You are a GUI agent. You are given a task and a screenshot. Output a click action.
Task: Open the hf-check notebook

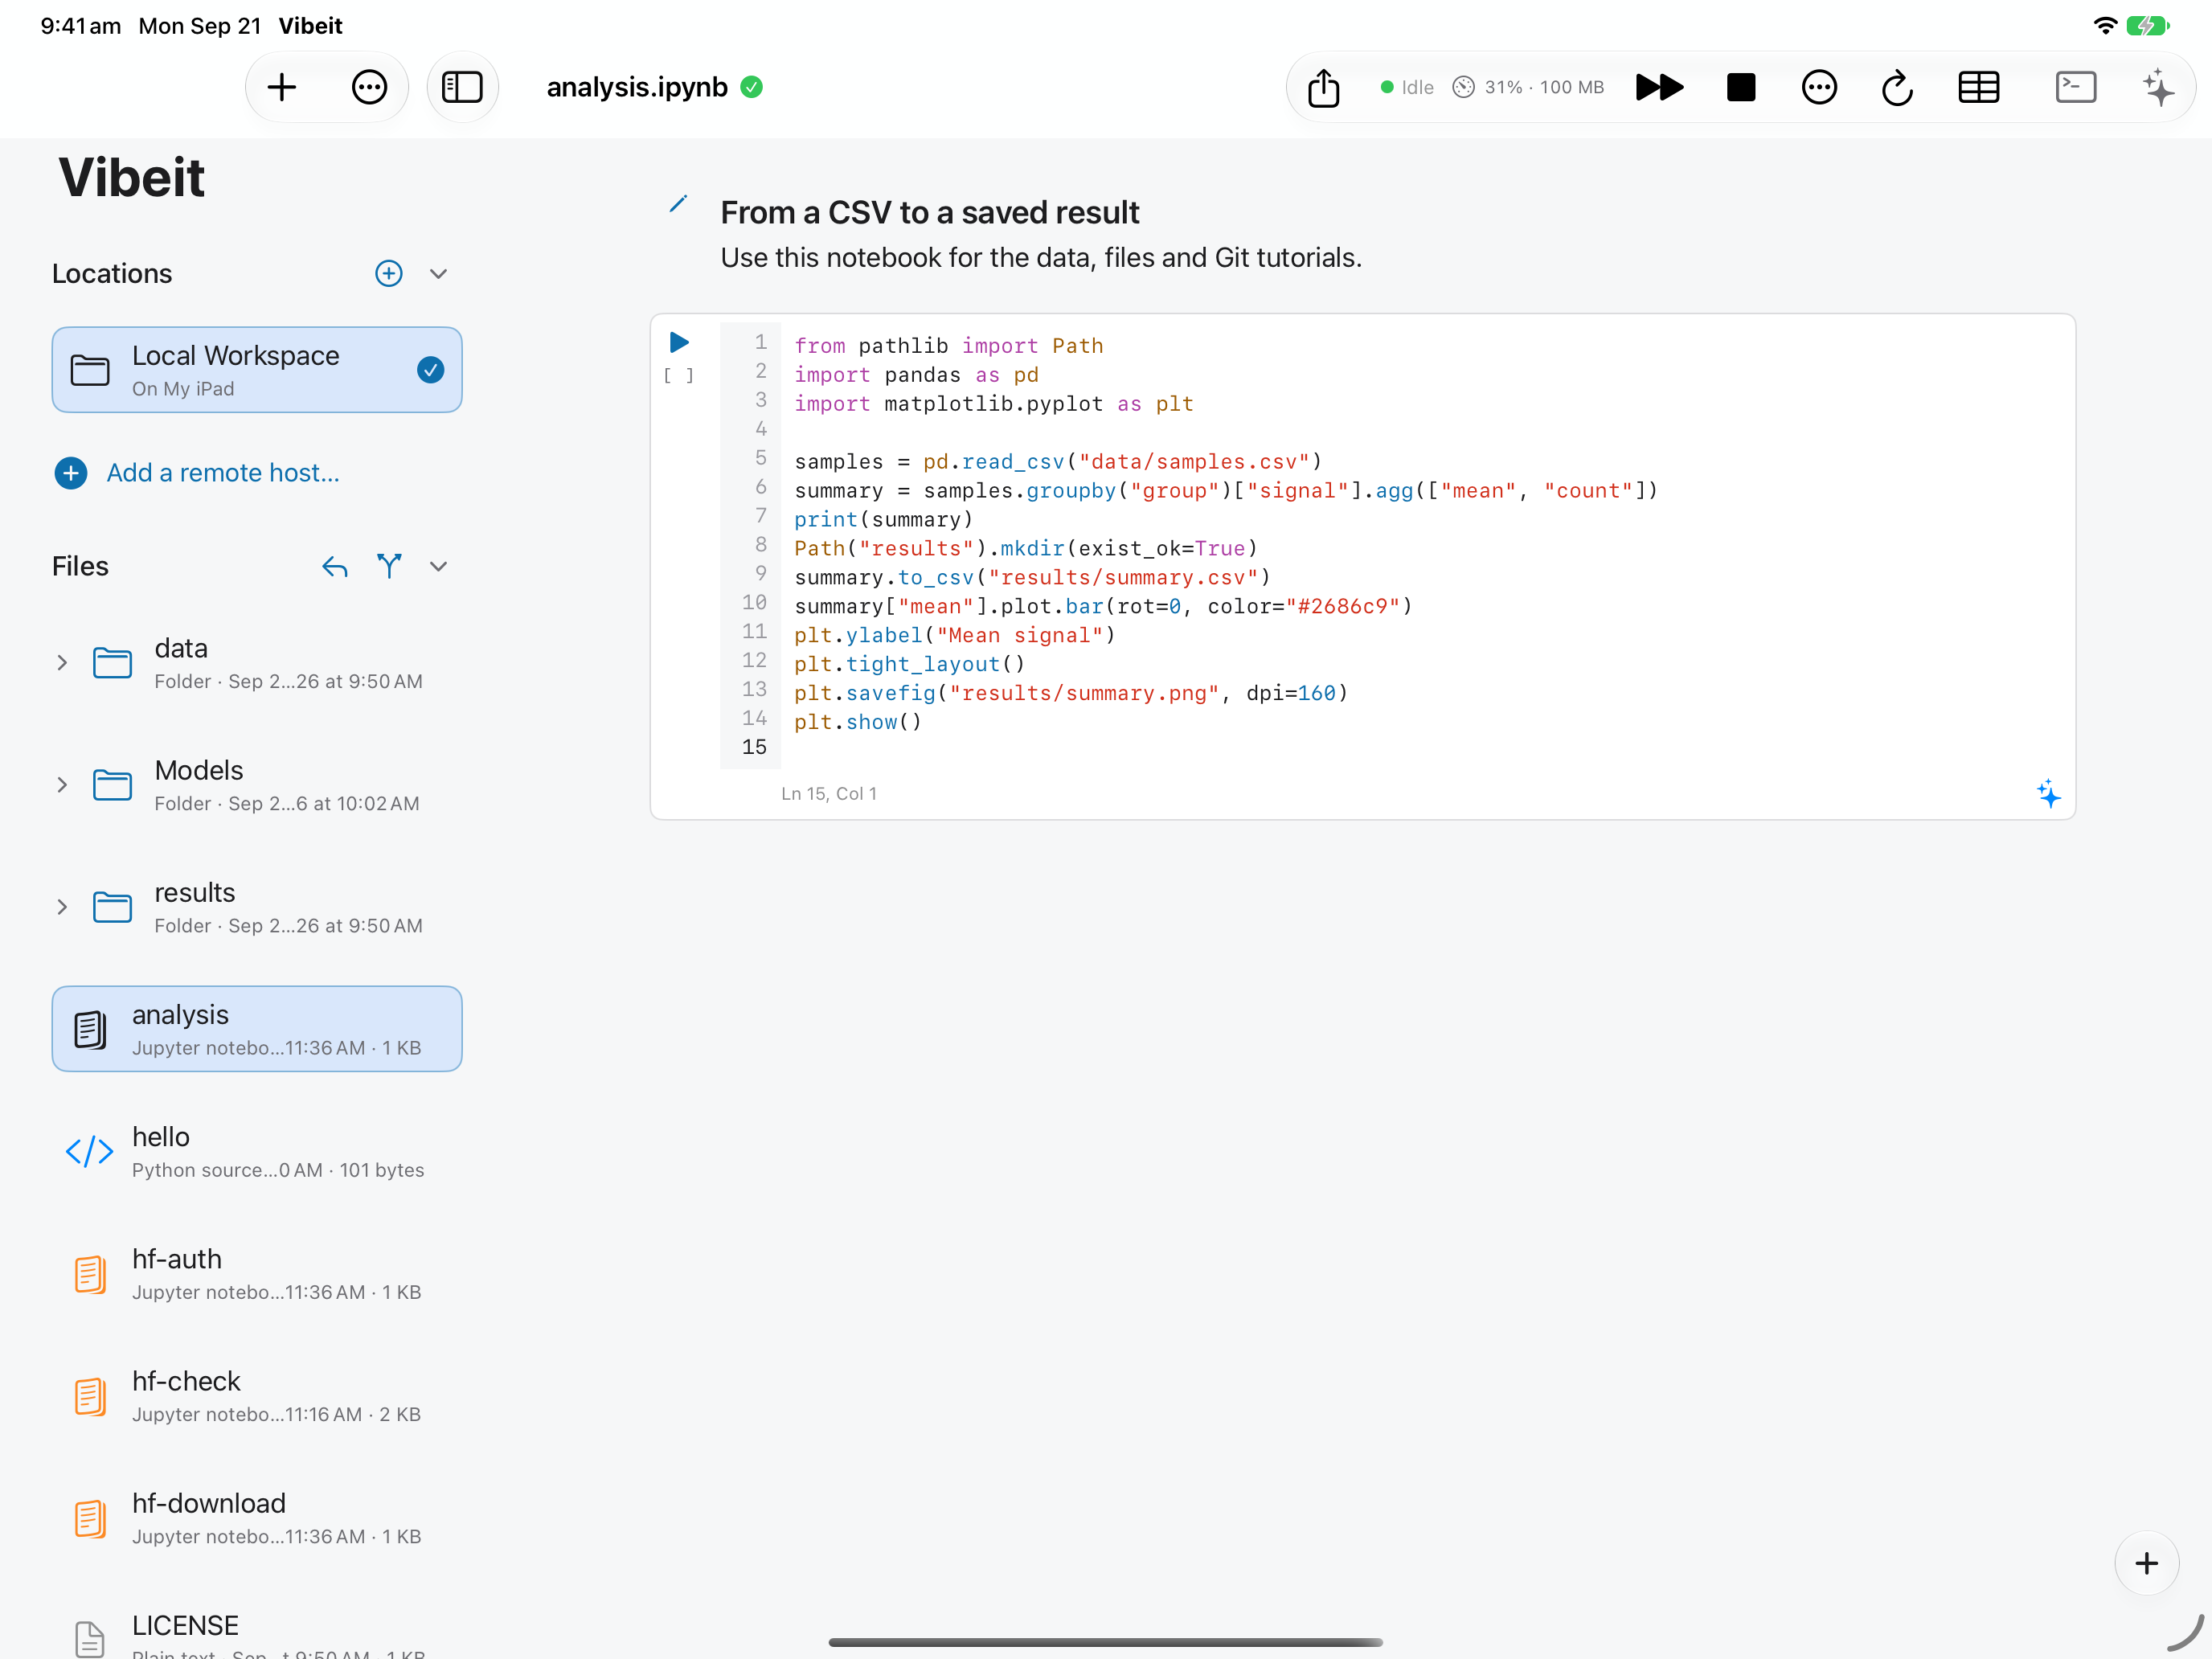coord(257,1396)
